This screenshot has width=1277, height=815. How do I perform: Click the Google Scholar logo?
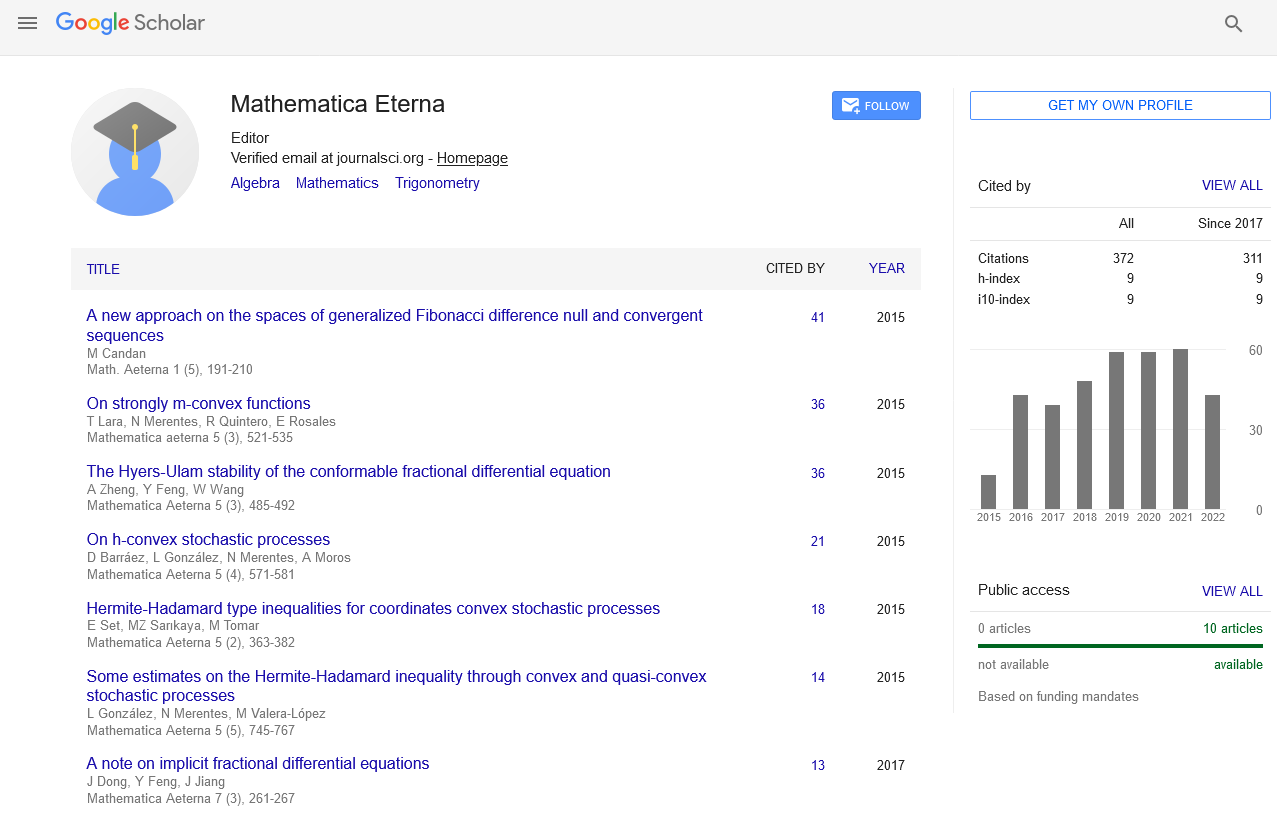pyautogui.click(x=130, y=23)
